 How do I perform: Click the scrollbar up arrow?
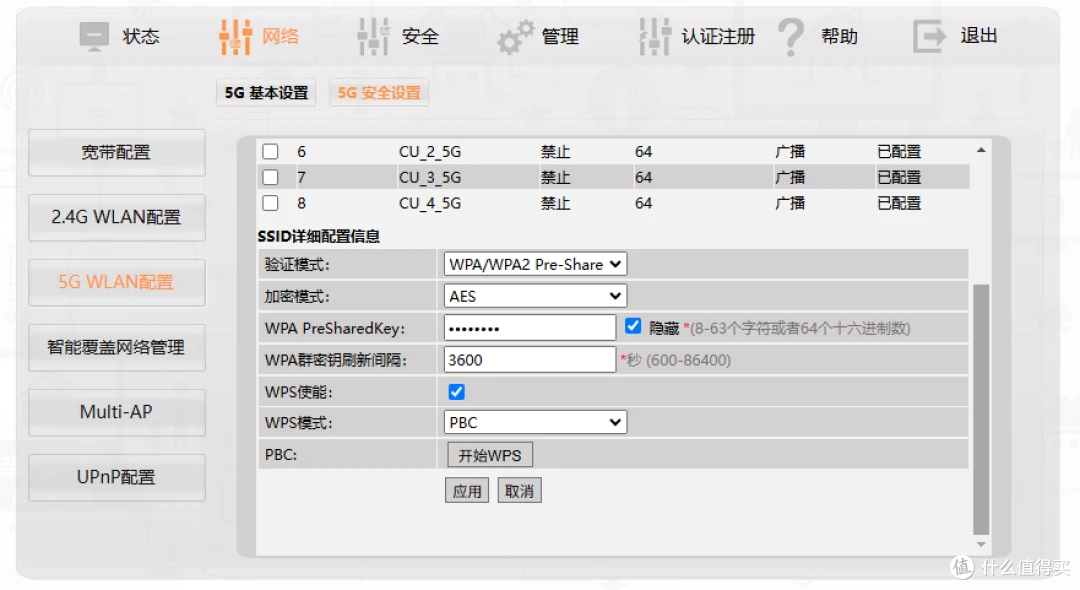[981, 150]
